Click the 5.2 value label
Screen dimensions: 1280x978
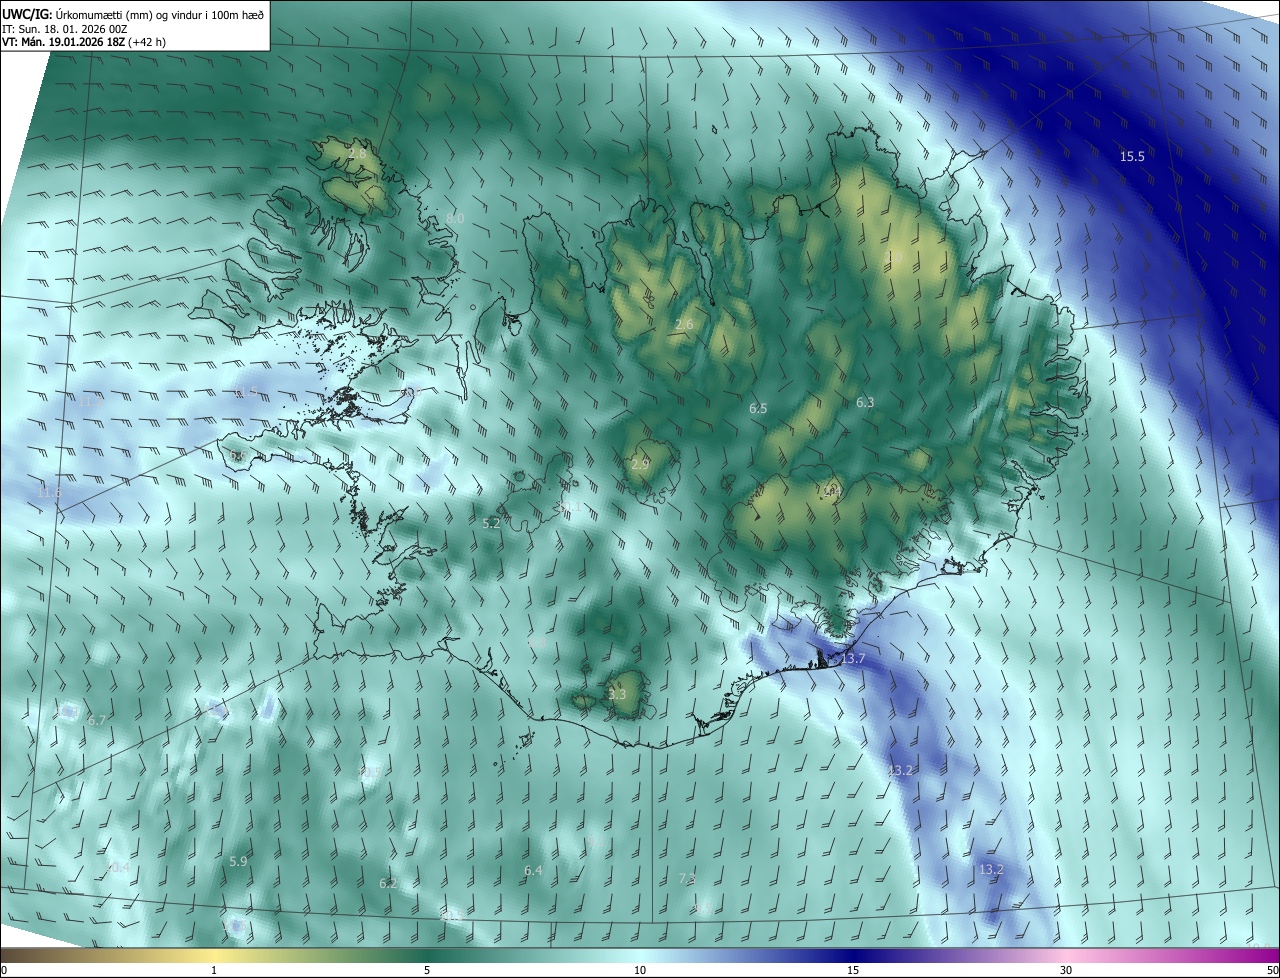491,523
